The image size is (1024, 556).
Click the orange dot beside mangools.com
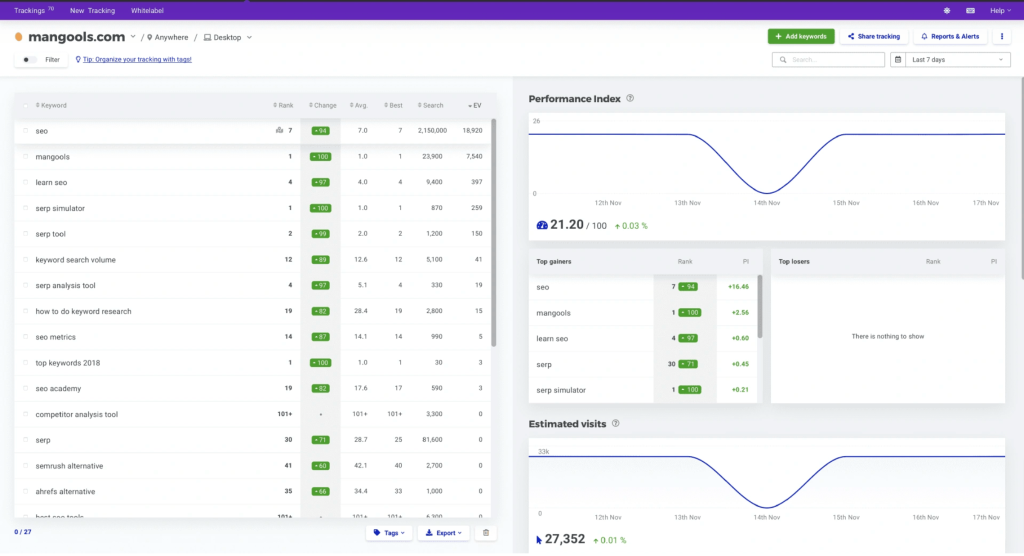coord(19,37)
